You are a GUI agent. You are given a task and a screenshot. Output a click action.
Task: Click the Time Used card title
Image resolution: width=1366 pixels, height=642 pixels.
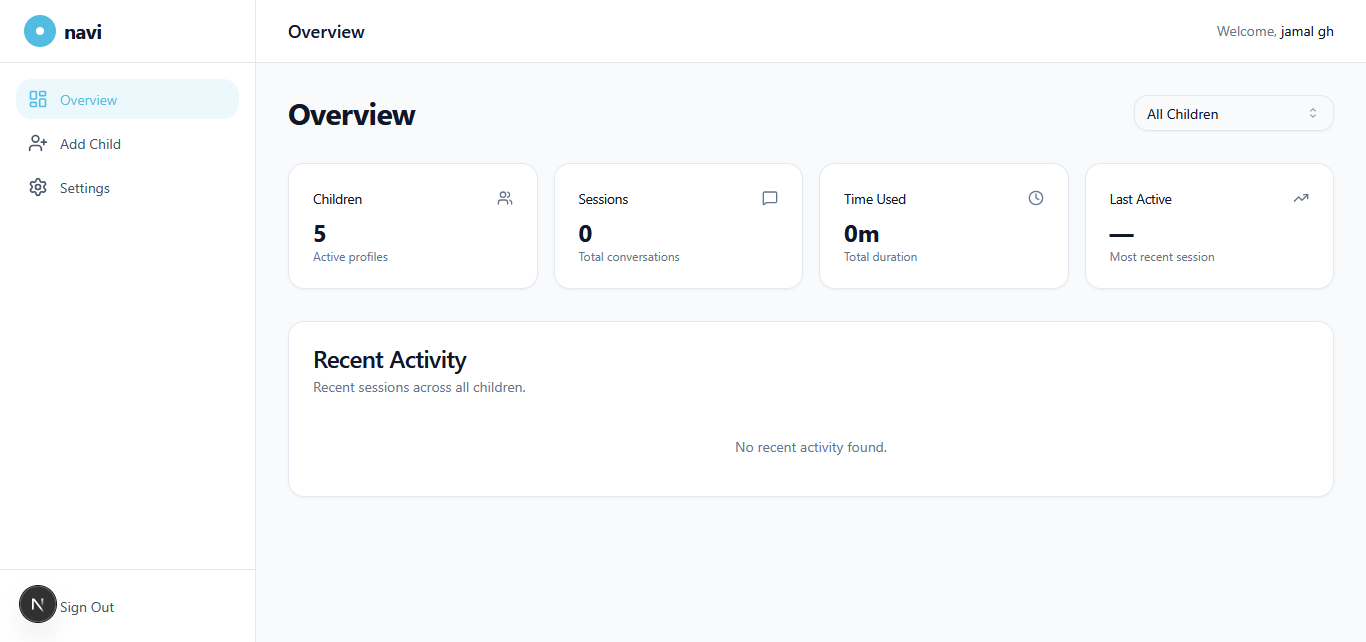(x=875, y=199)
